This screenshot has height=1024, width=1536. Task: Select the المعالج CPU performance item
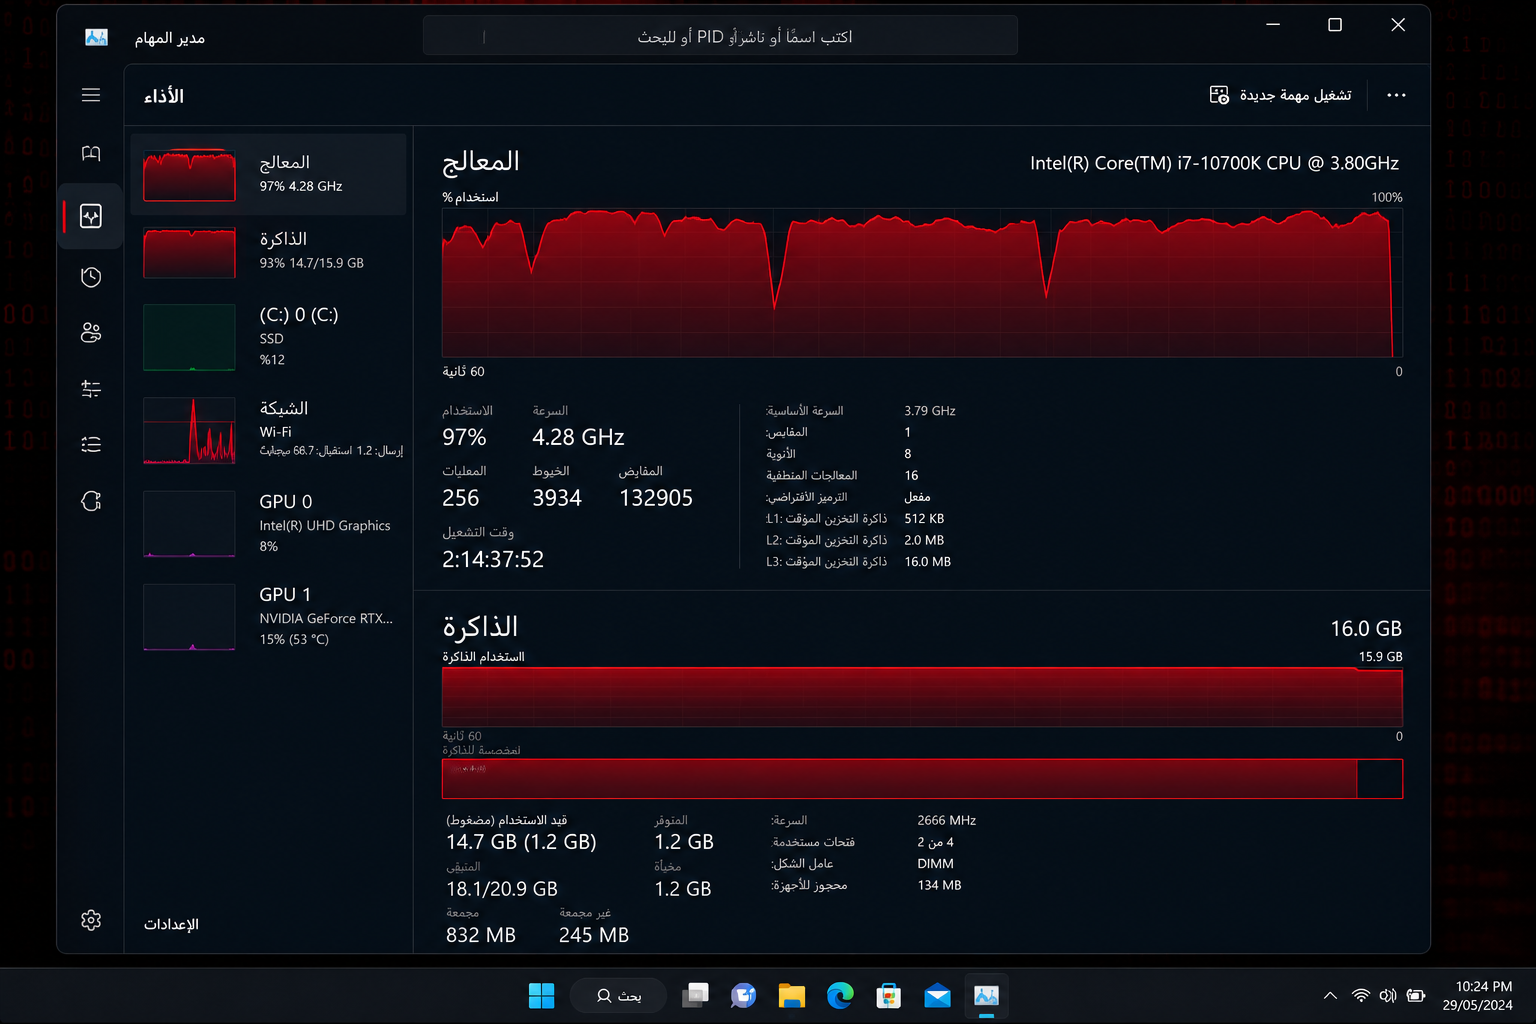(269, 174)
